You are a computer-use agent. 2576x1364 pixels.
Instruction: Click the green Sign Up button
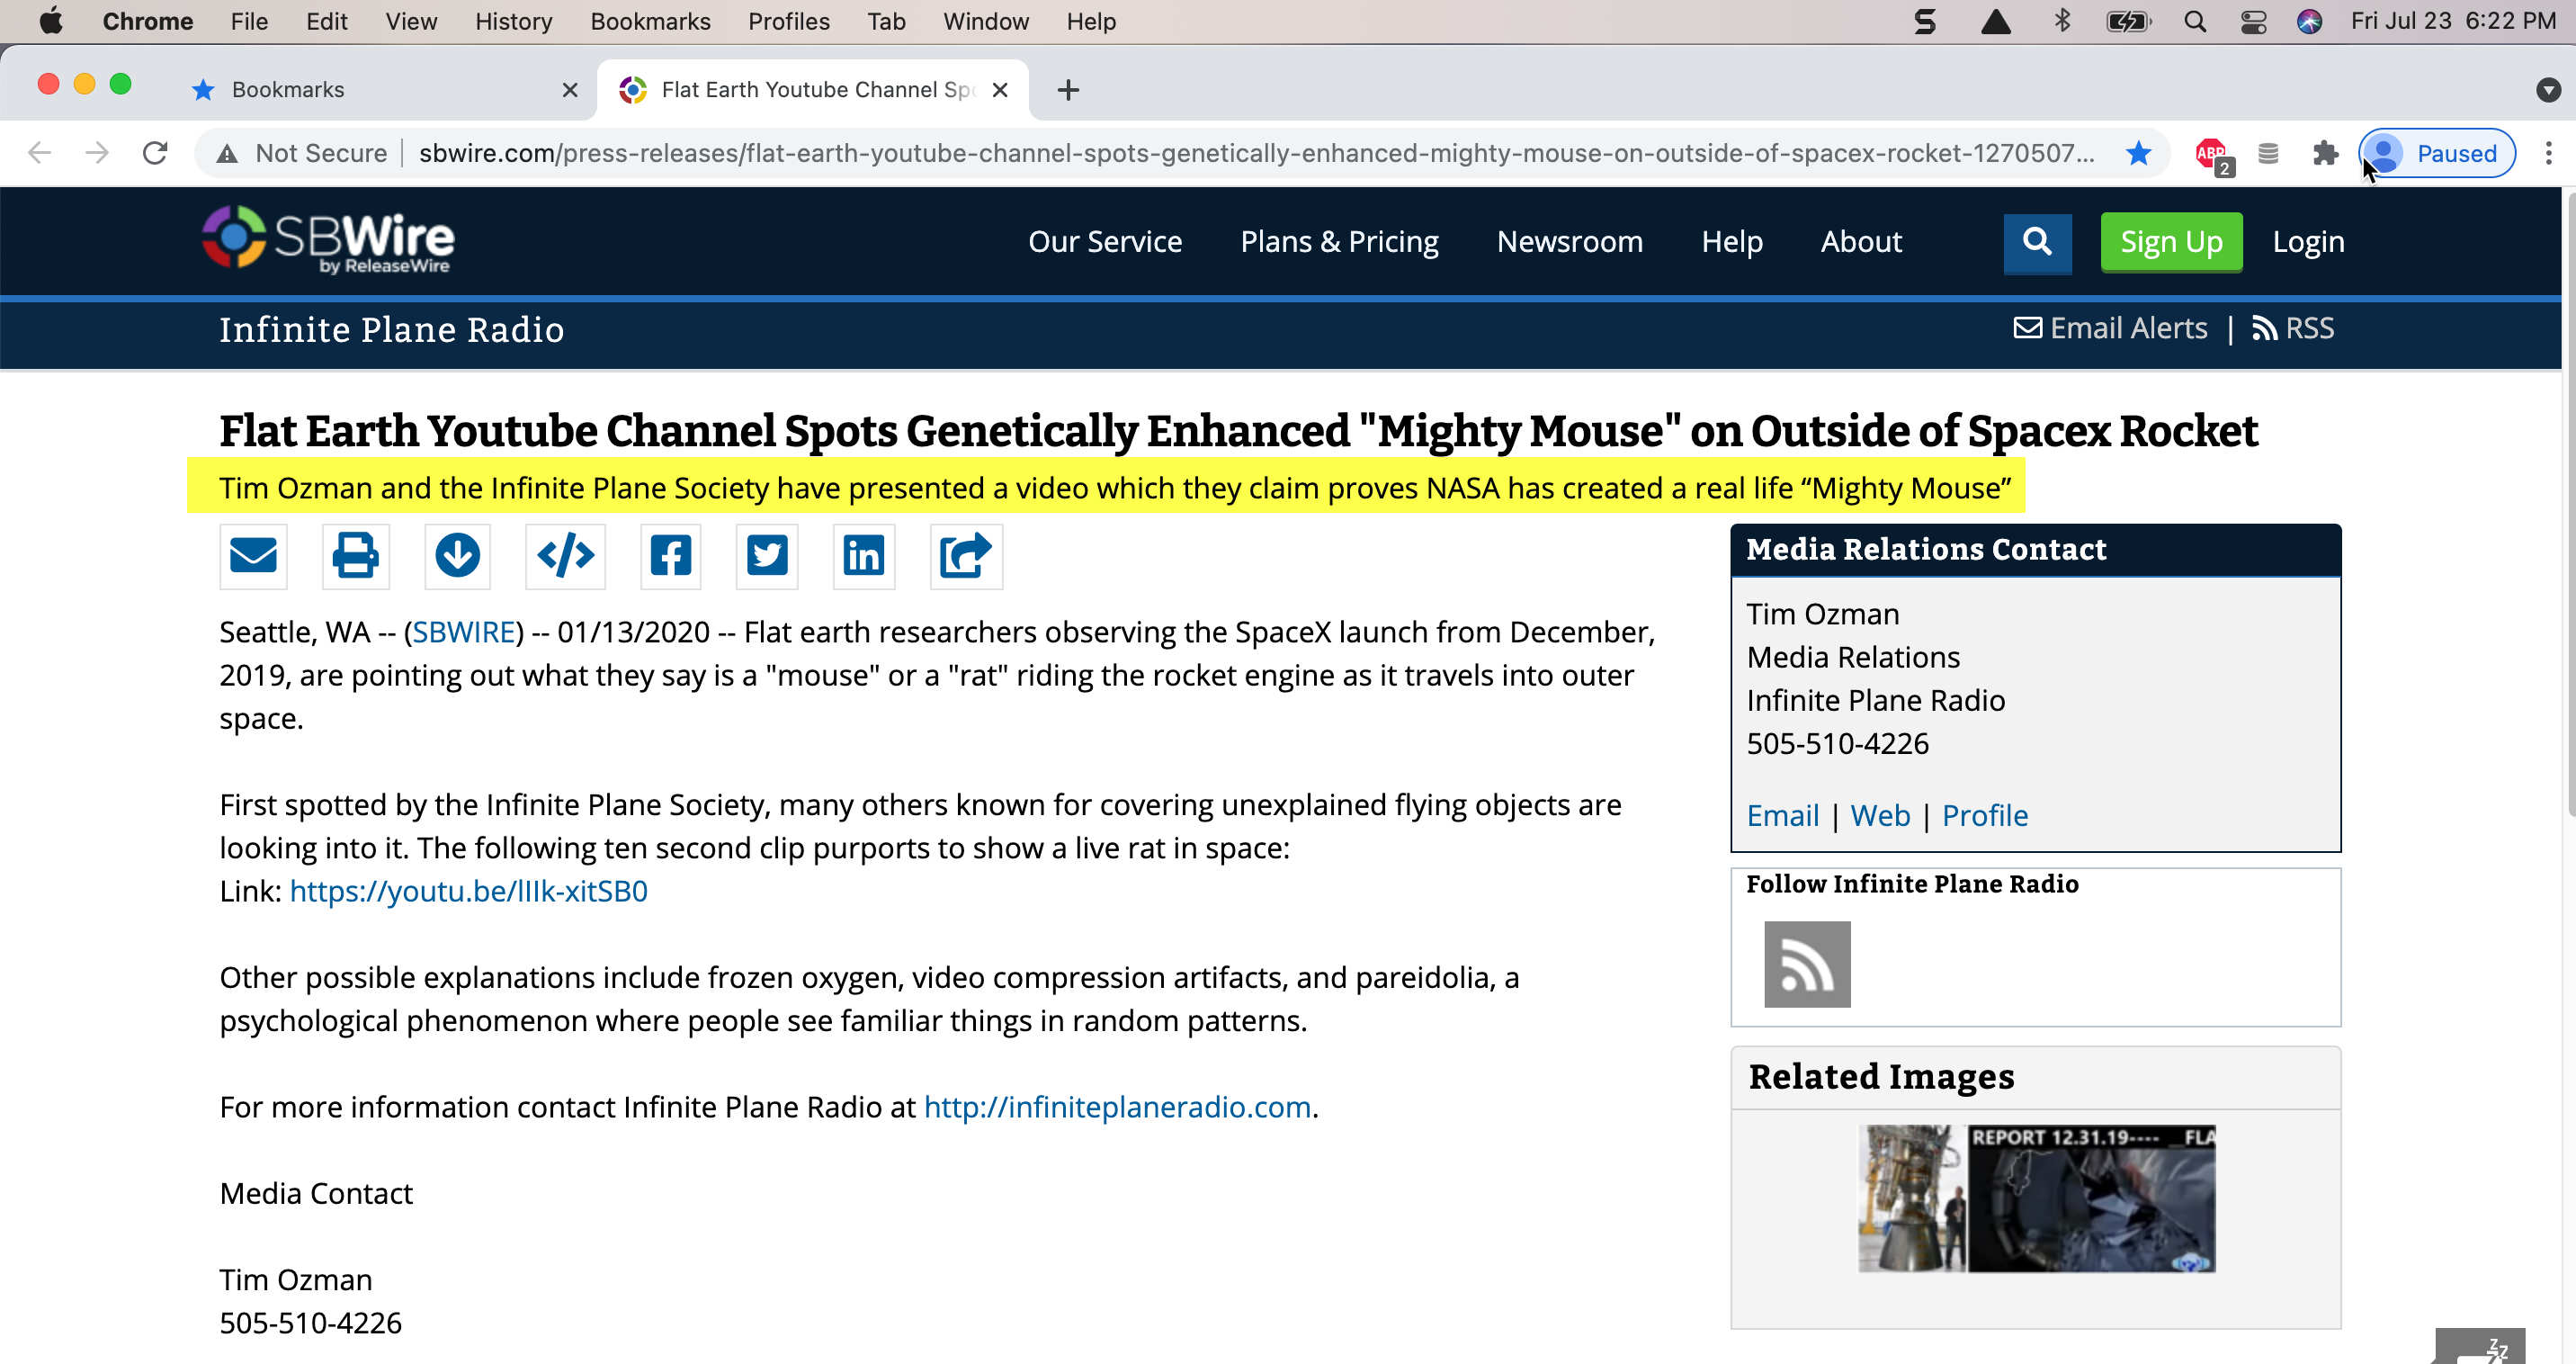coord(2171,242)
